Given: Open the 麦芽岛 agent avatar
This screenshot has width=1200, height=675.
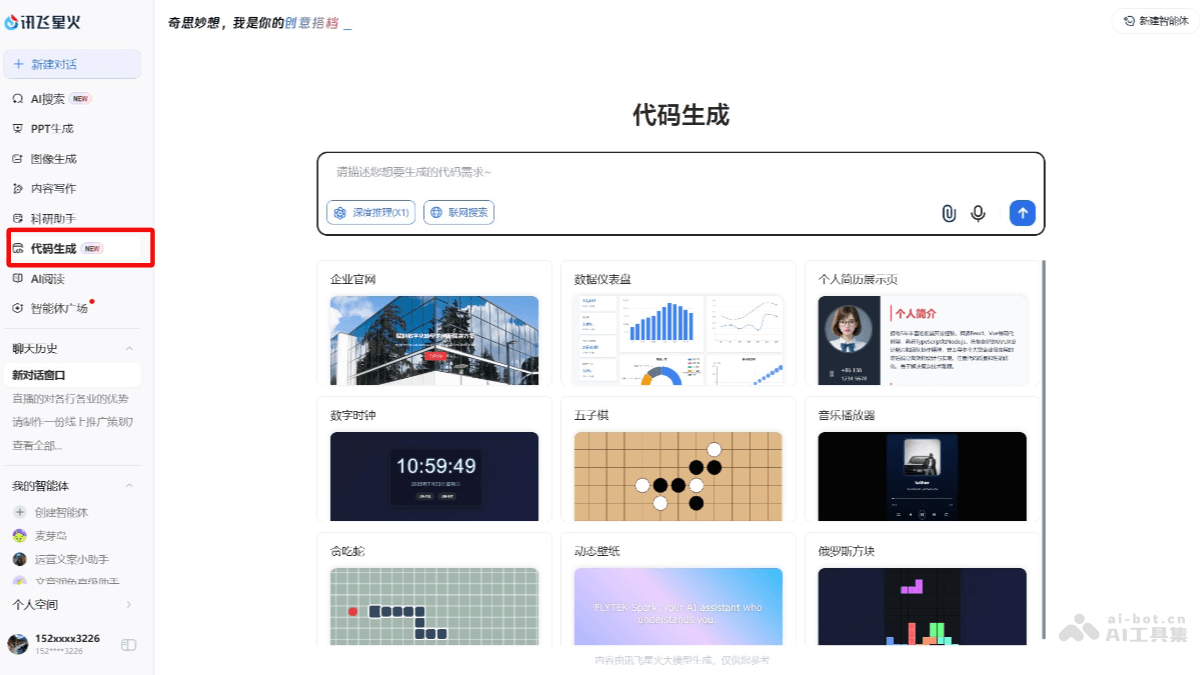Looking at the screenshot, I should pyautogui.click(x=19, y=536).
